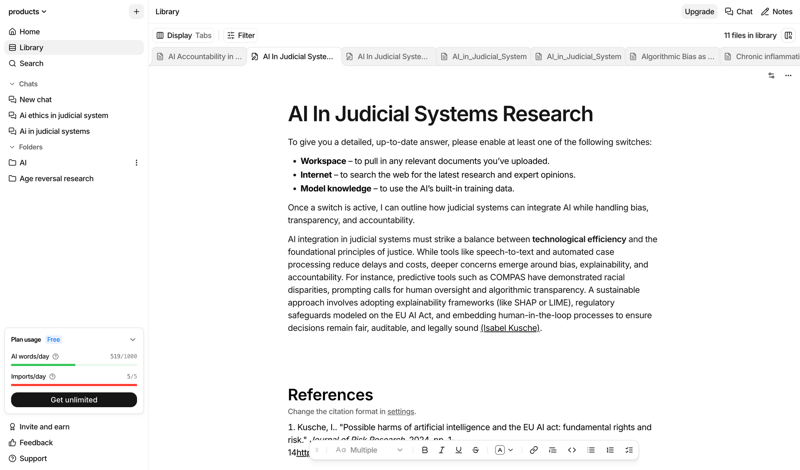Apply bold formatting from the floating toolbar
800x470 pixels.
point(425,450)
